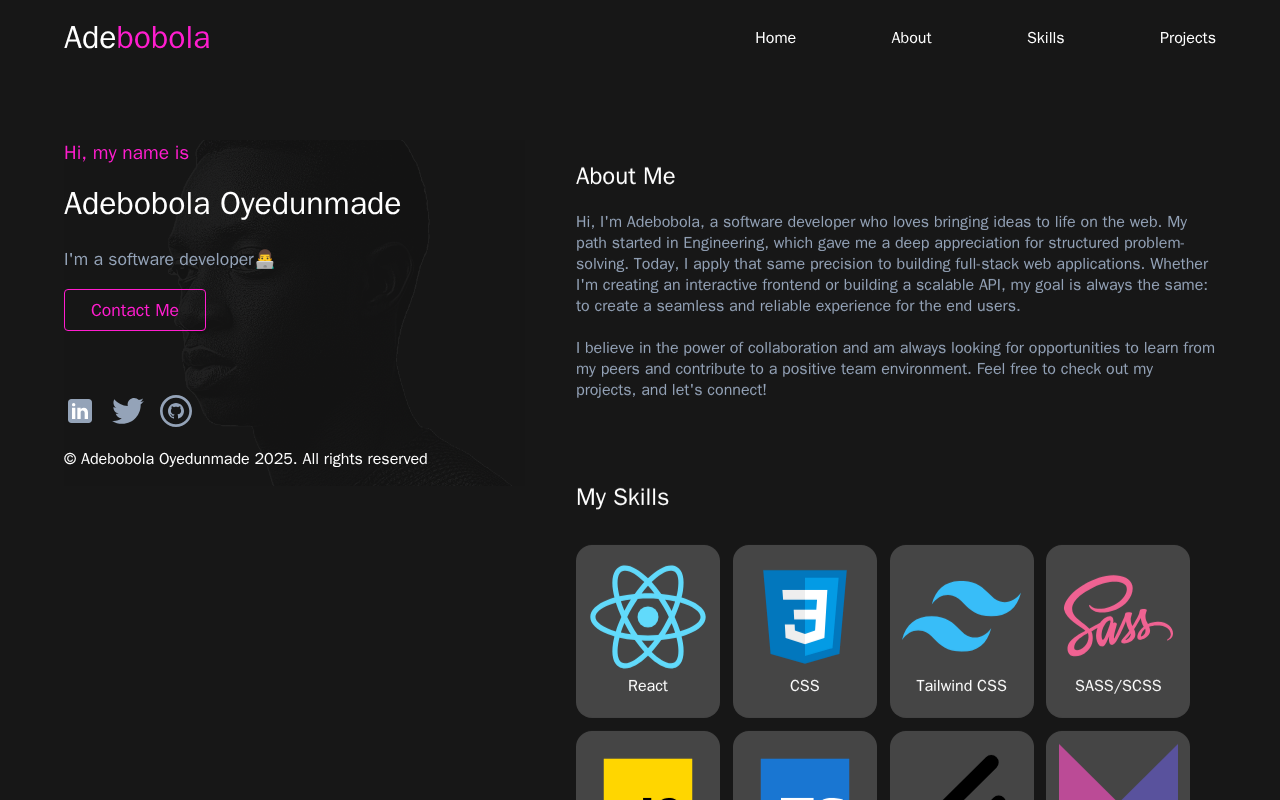1280x800 pixels.
Task: Click the blue TypeScript logo tile
Action: pos(805,779)
